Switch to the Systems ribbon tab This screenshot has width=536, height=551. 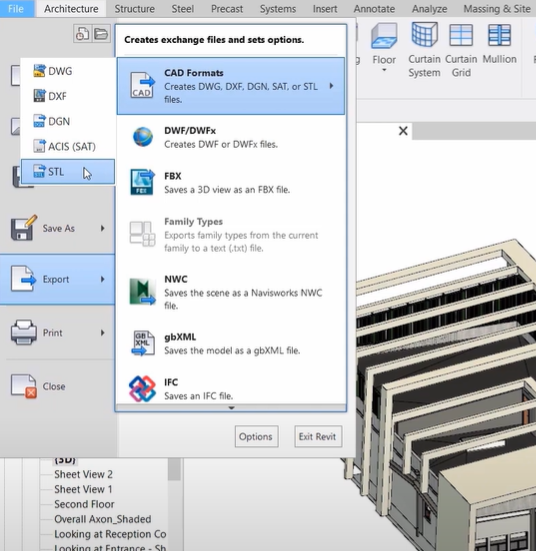tap(278, 8)
